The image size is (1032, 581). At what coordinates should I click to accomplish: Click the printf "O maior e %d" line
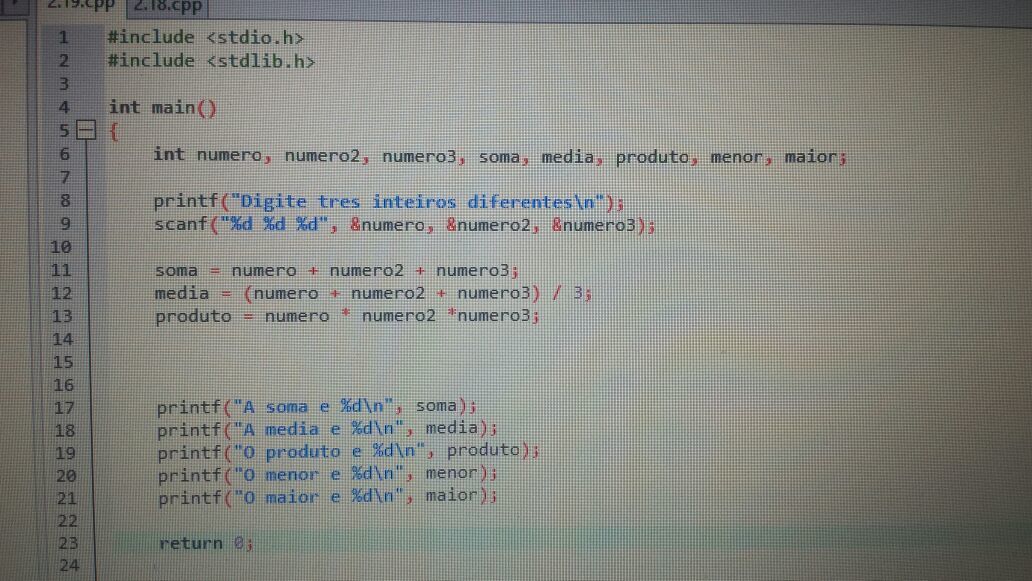[x=327, y=497]
